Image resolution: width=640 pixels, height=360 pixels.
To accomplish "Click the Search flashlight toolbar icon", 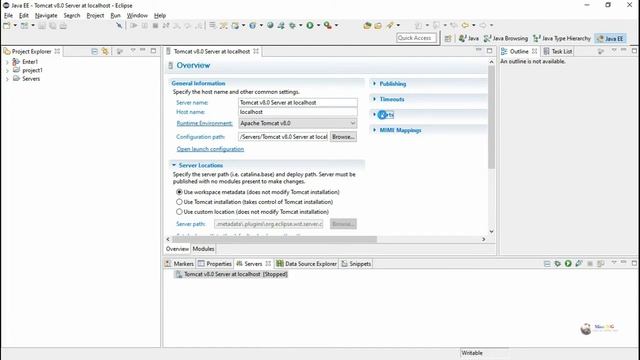I will pyautogui.click(x=389, y=25).
